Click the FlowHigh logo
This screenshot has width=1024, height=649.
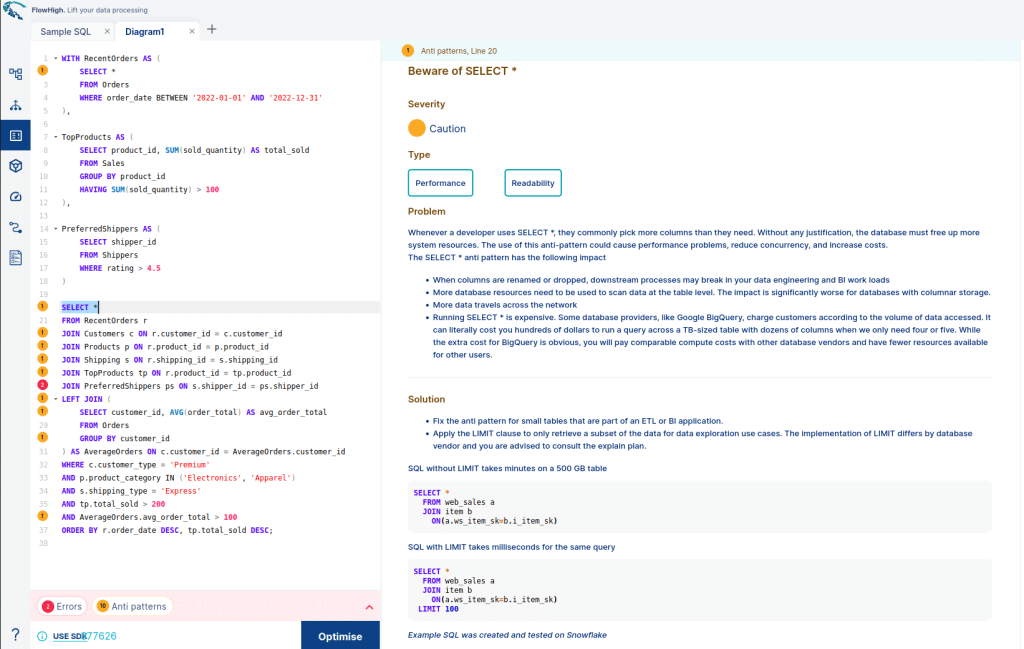click(14, 10)
